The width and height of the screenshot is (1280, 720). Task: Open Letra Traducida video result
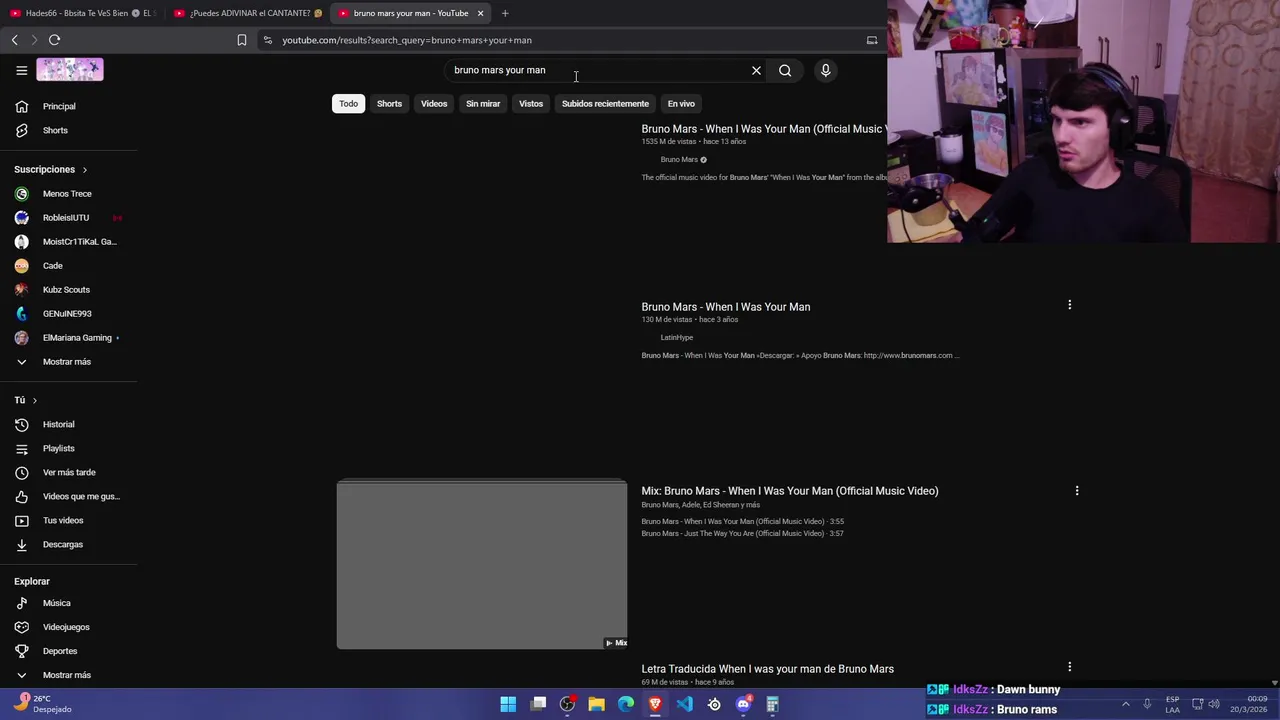(x=767, y=669)
